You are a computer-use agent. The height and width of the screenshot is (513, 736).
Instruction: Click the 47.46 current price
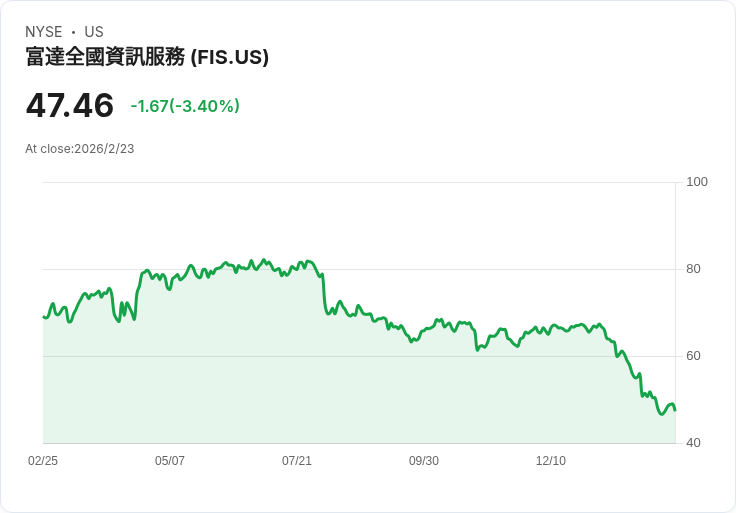click(x=70, y=105)
